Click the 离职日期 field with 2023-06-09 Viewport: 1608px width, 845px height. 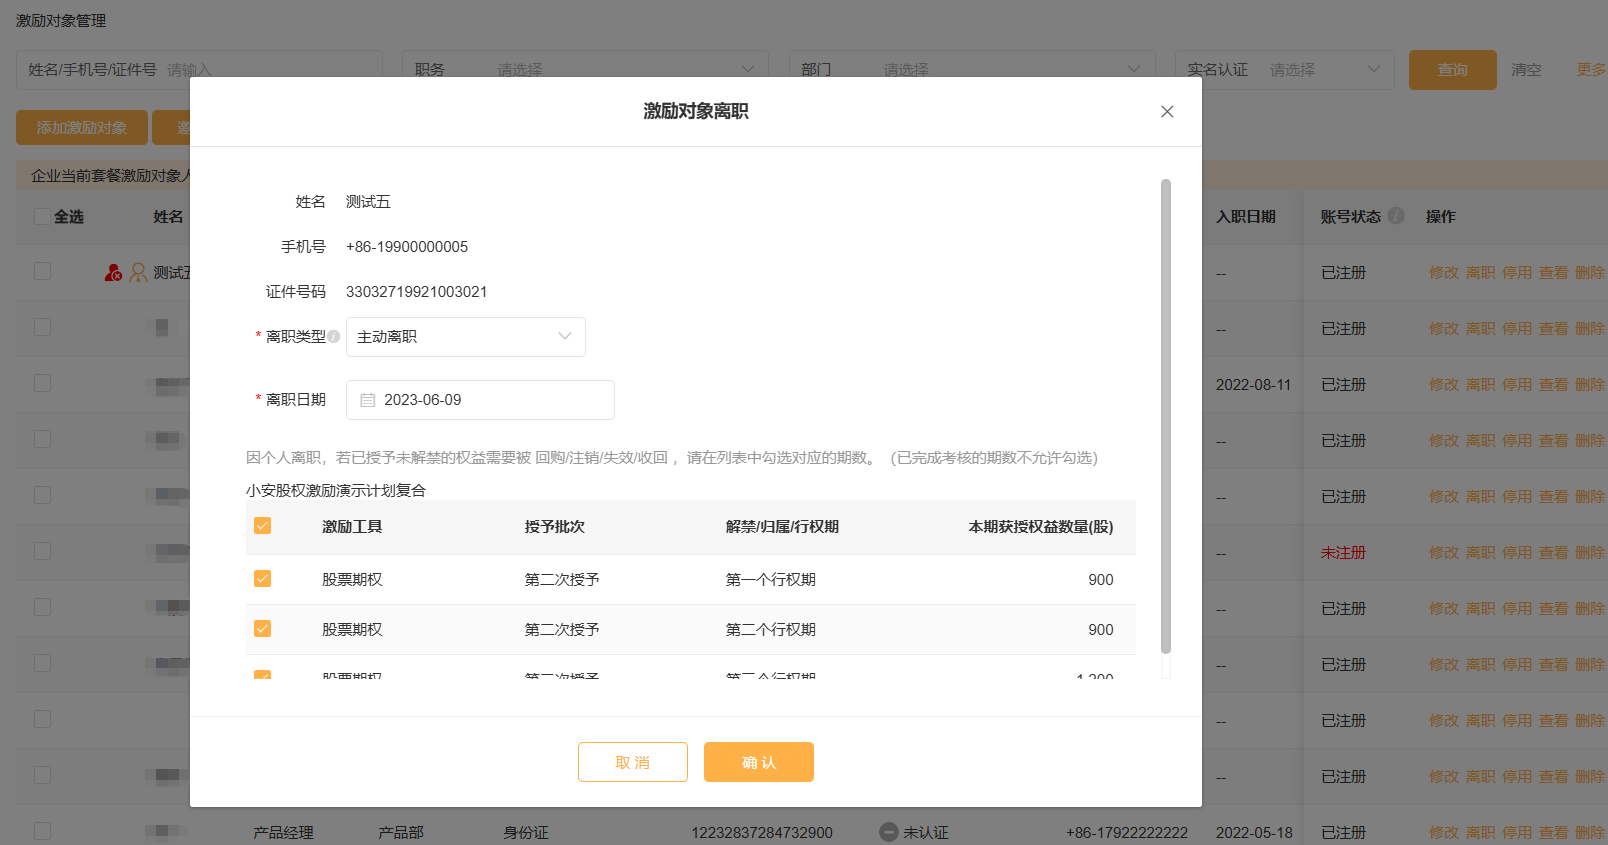[x=480, y=400]
